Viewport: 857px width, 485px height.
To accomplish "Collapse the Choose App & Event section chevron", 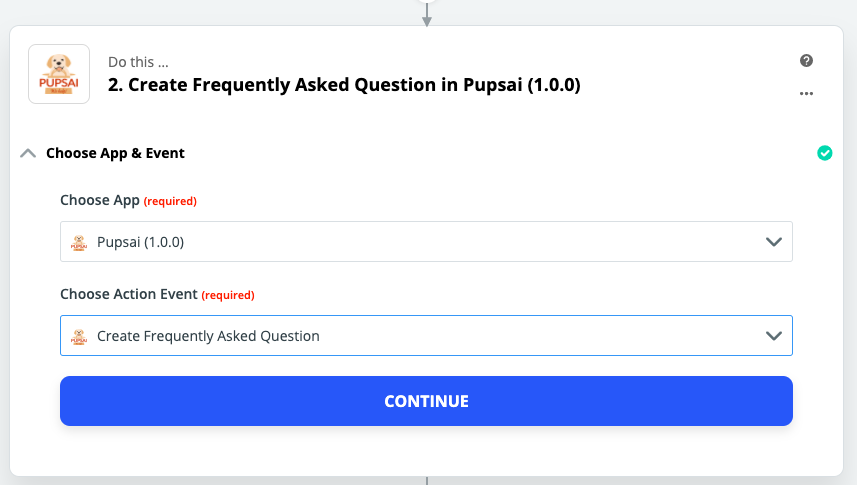I will point(28,153).
